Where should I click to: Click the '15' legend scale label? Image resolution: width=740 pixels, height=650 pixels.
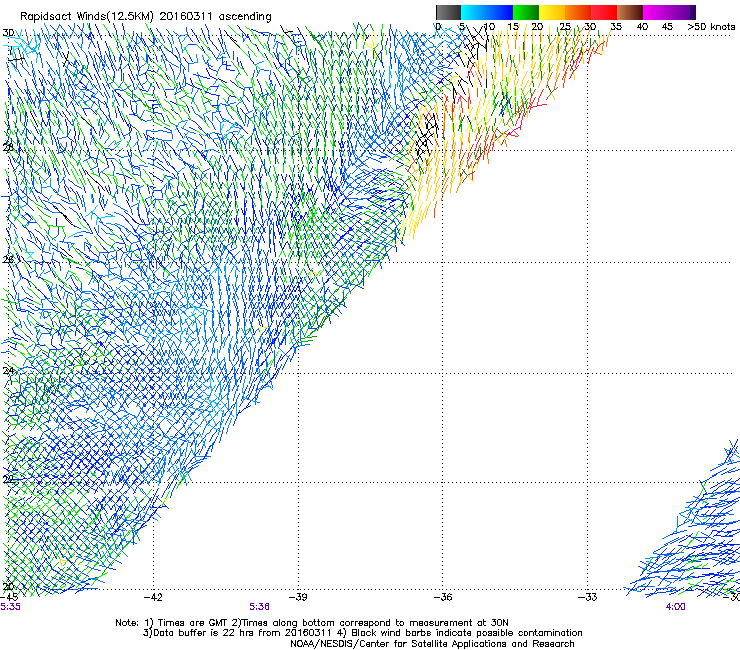point(513,26)
